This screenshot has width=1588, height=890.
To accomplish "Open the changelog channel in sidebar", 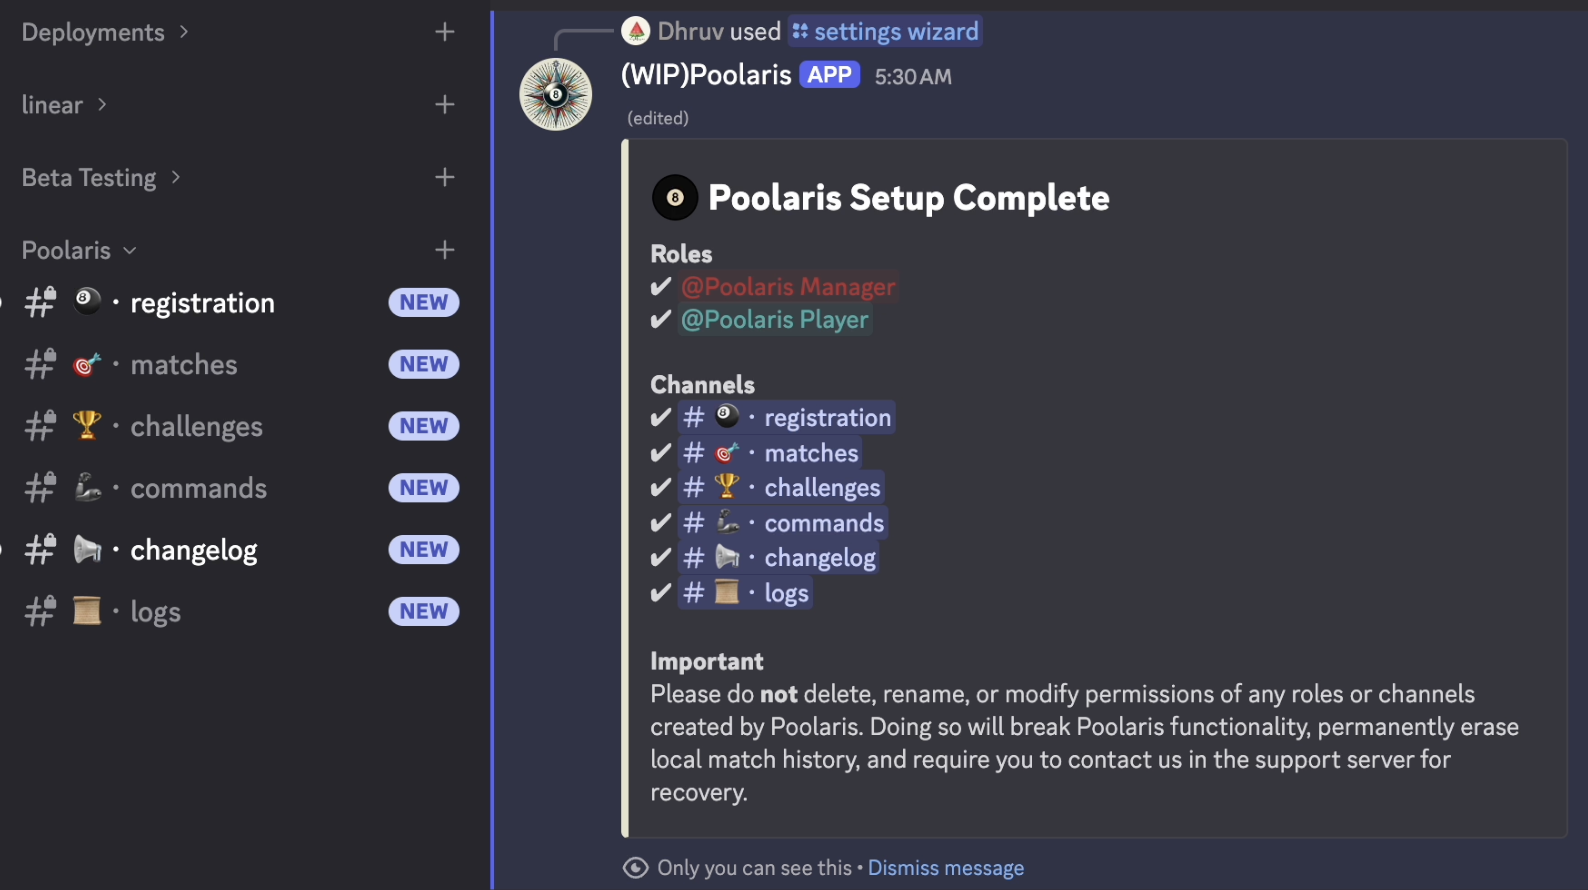I will (194, 549).
